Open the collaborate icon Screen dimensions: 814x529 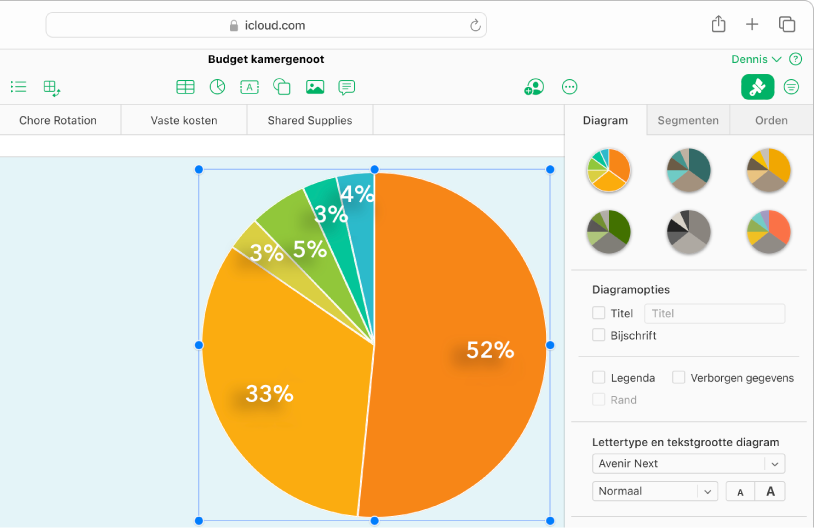click(534, 87)
